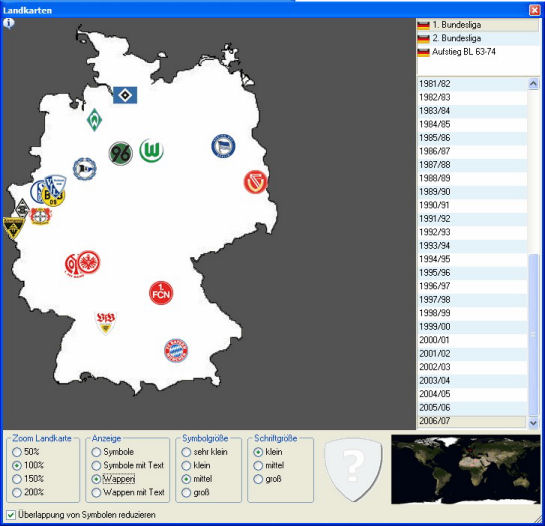Click the Borussia Mönchengladbach crest
The height and width of the screenshot is (526, 545).
[22, 208]
